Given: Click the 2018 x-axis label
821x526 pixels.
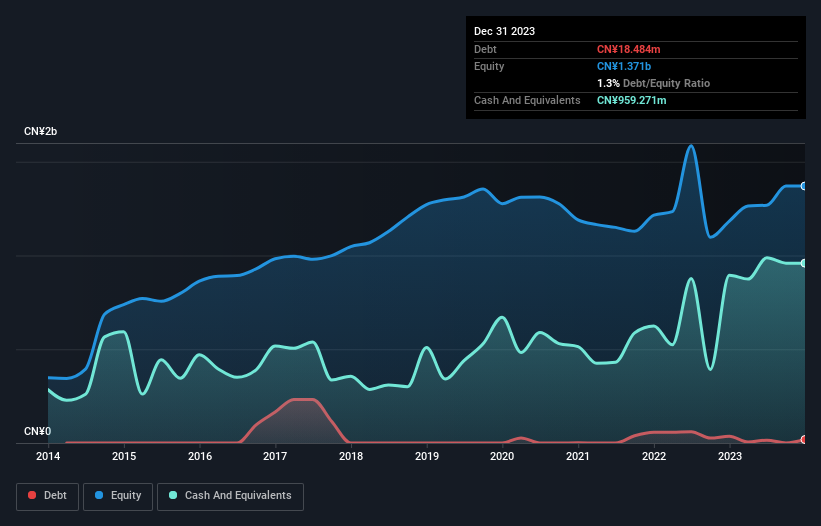Looking at the screenshot, I should click(351, 456).
